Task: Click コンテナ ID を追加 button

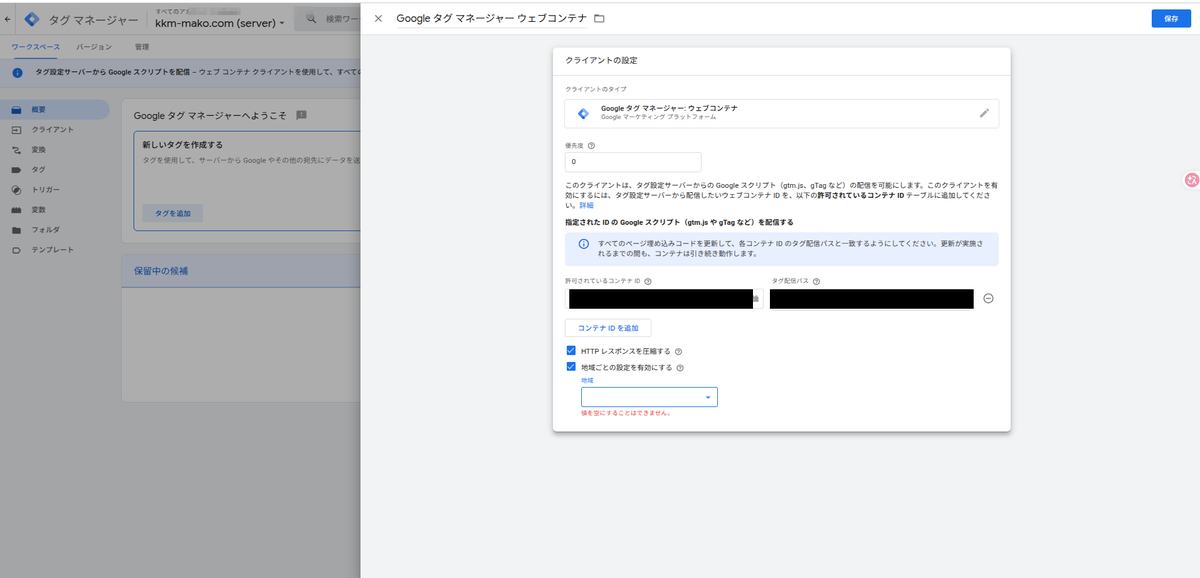Action: tap(608, 327)
